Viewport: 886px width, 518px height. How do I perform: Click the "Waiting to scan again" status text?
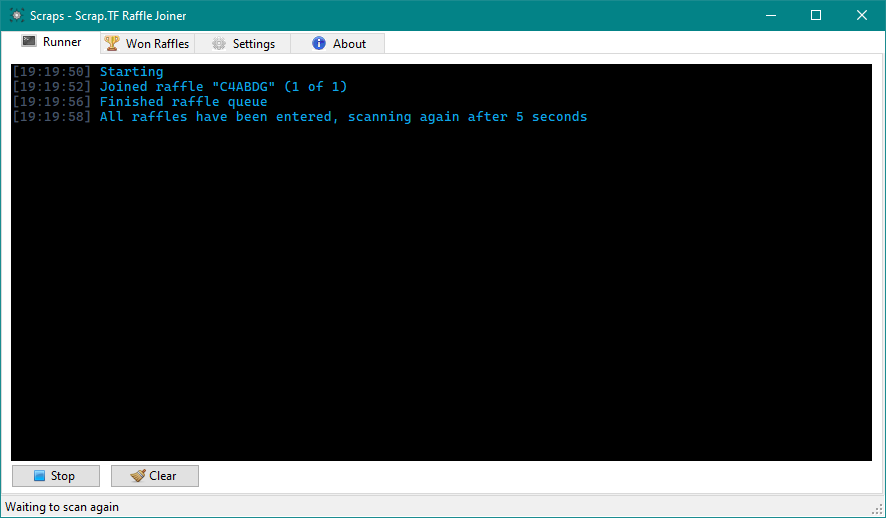[62, 507]
